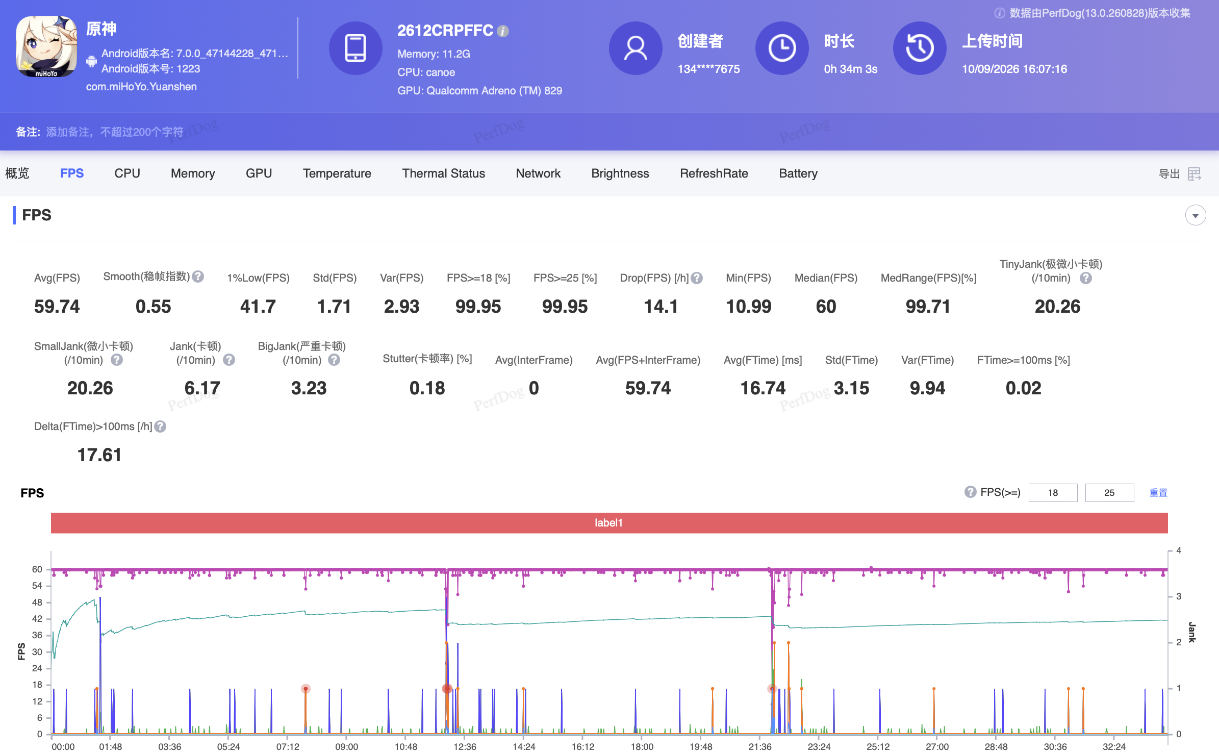
Task: Click the upload time history icon
Action: tap(919, 48)
